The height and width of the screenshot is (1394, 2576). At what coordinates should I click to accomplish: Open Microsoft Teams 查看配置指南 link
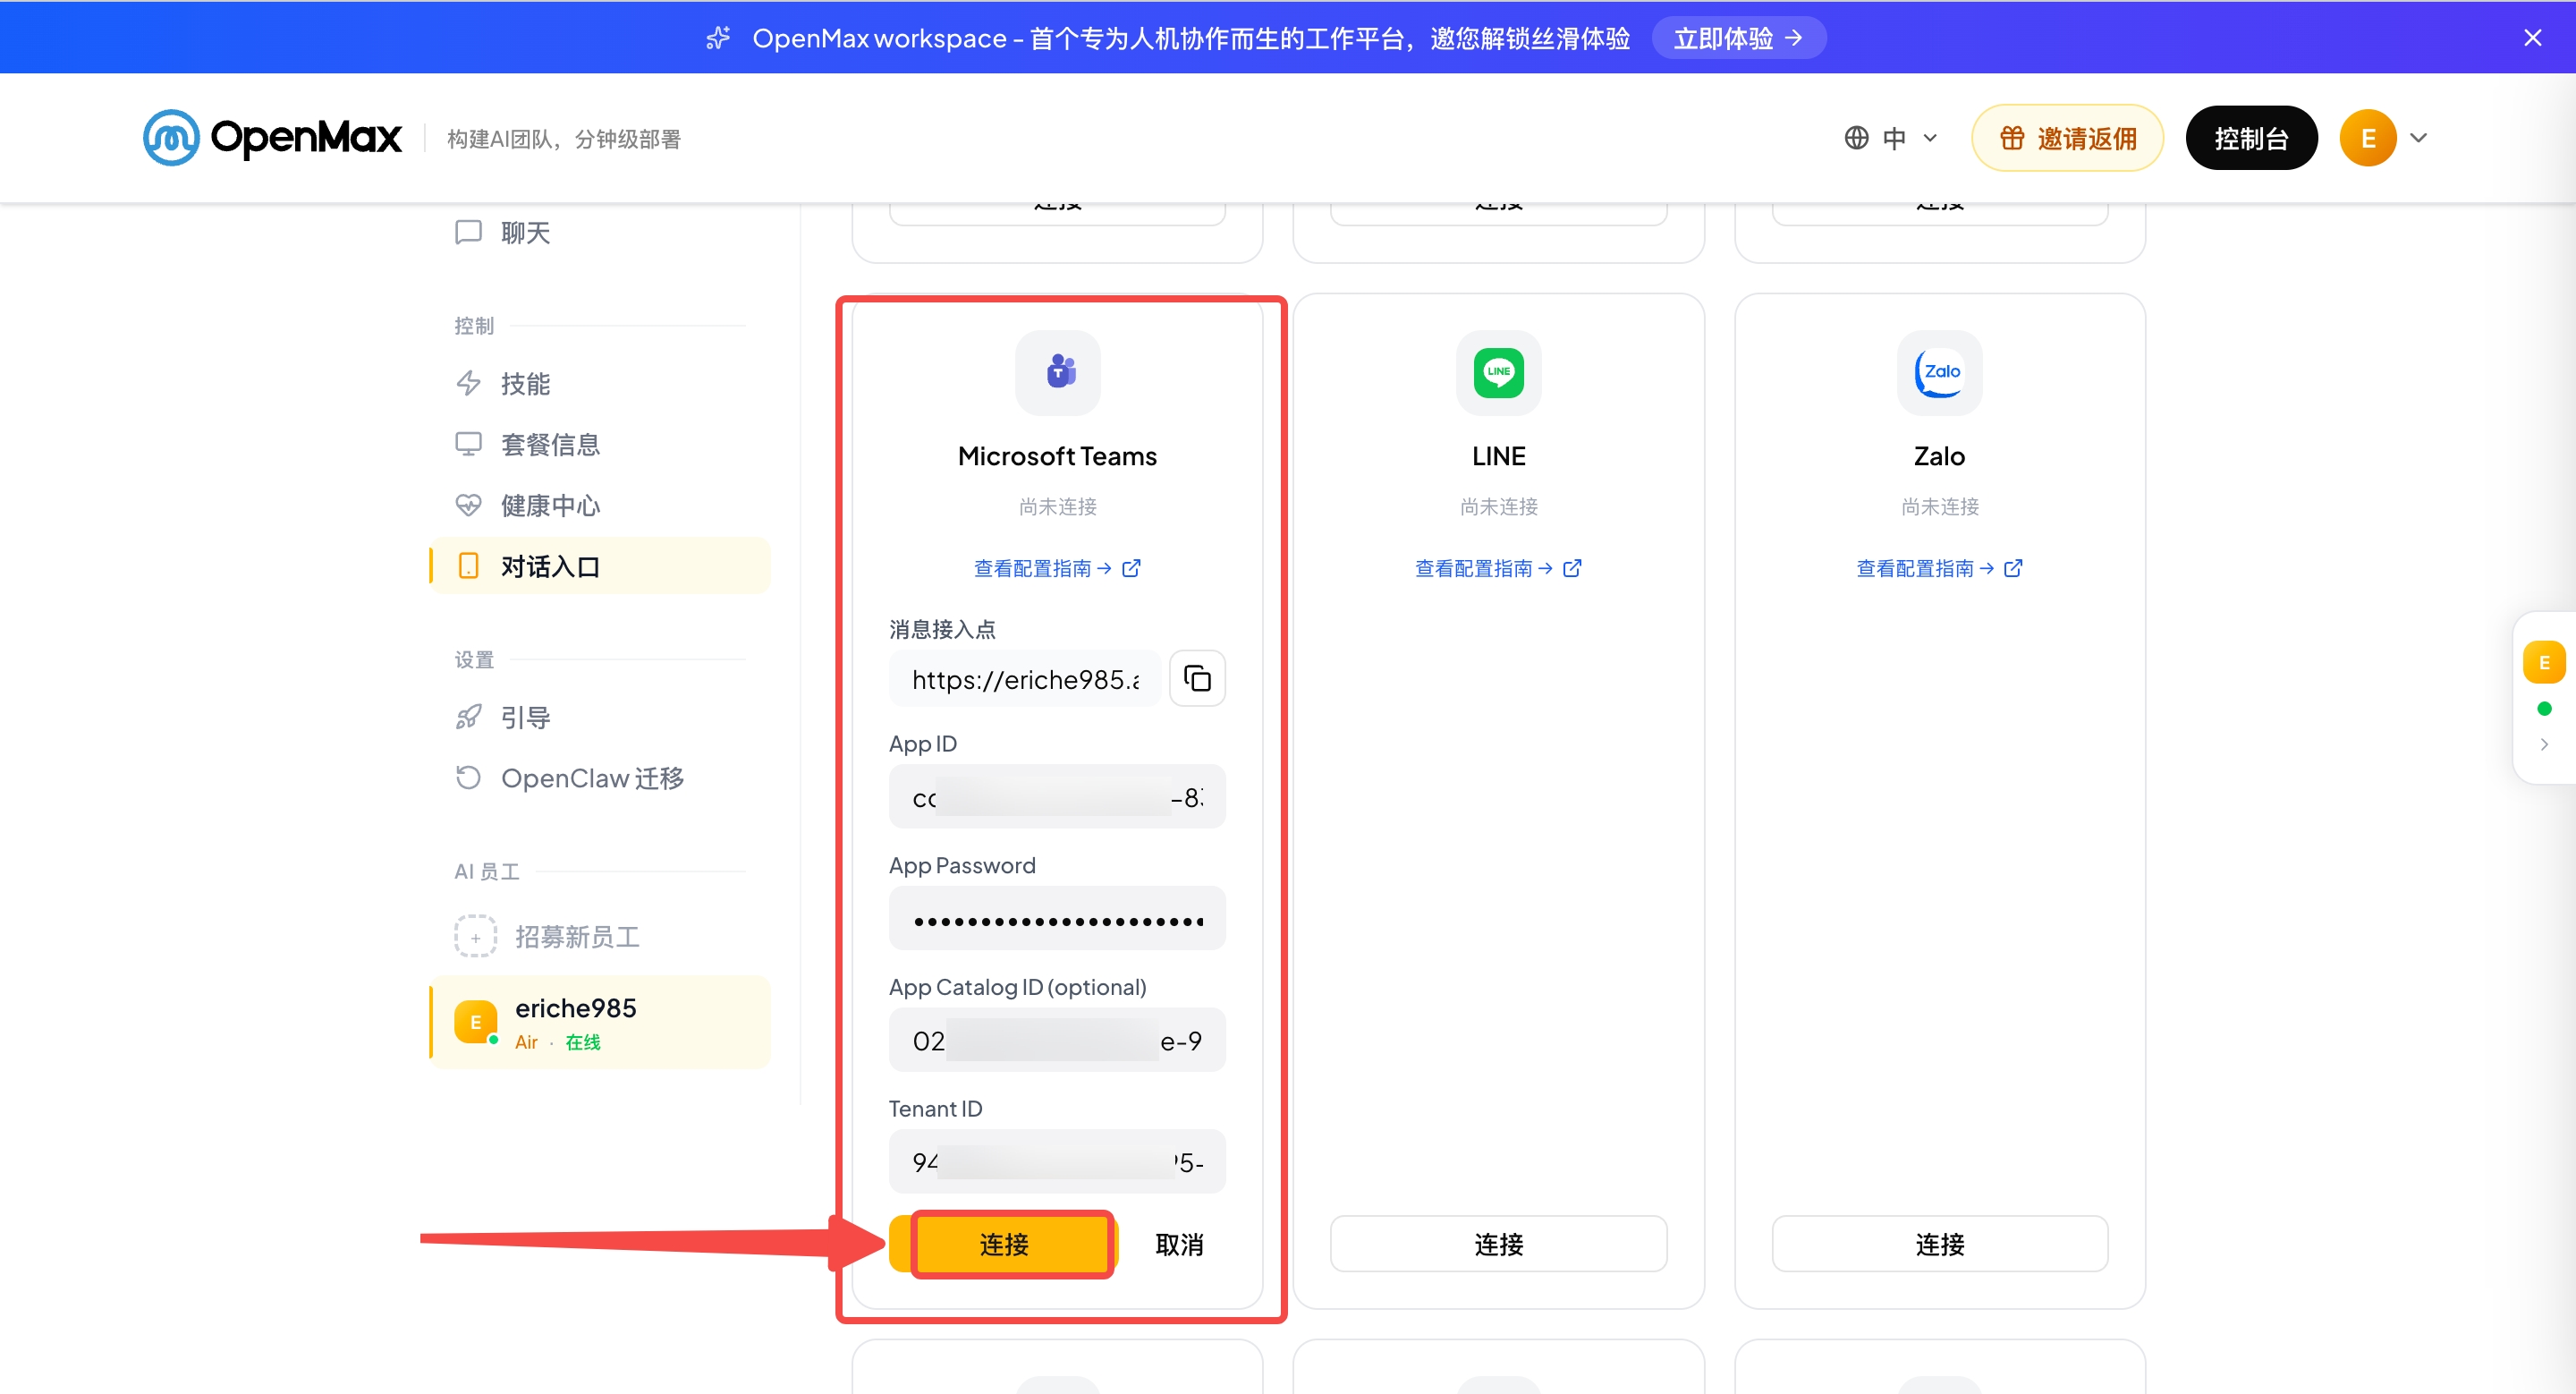[x=1057, y=568]
